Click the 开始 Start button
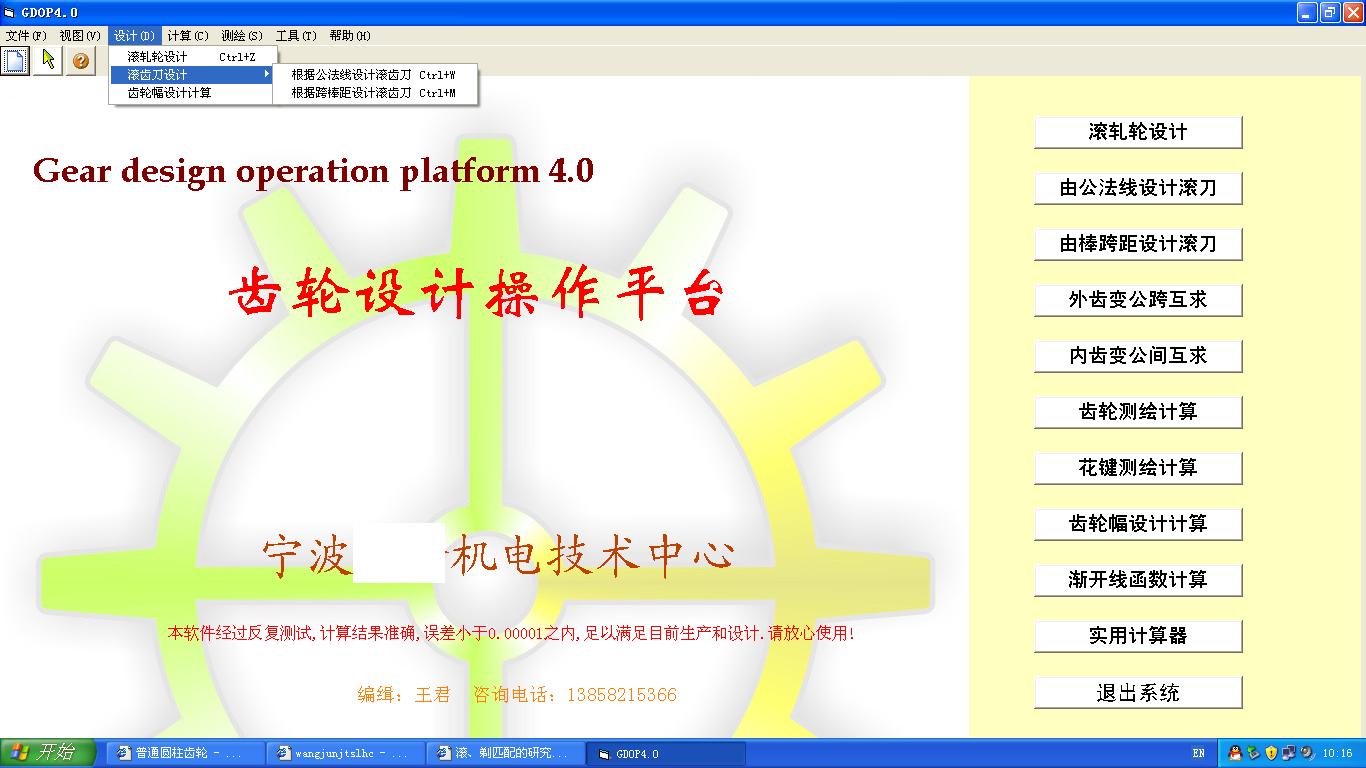Image resolution: width=1366 pixels, height=768 pixels. tap(48, 753)
